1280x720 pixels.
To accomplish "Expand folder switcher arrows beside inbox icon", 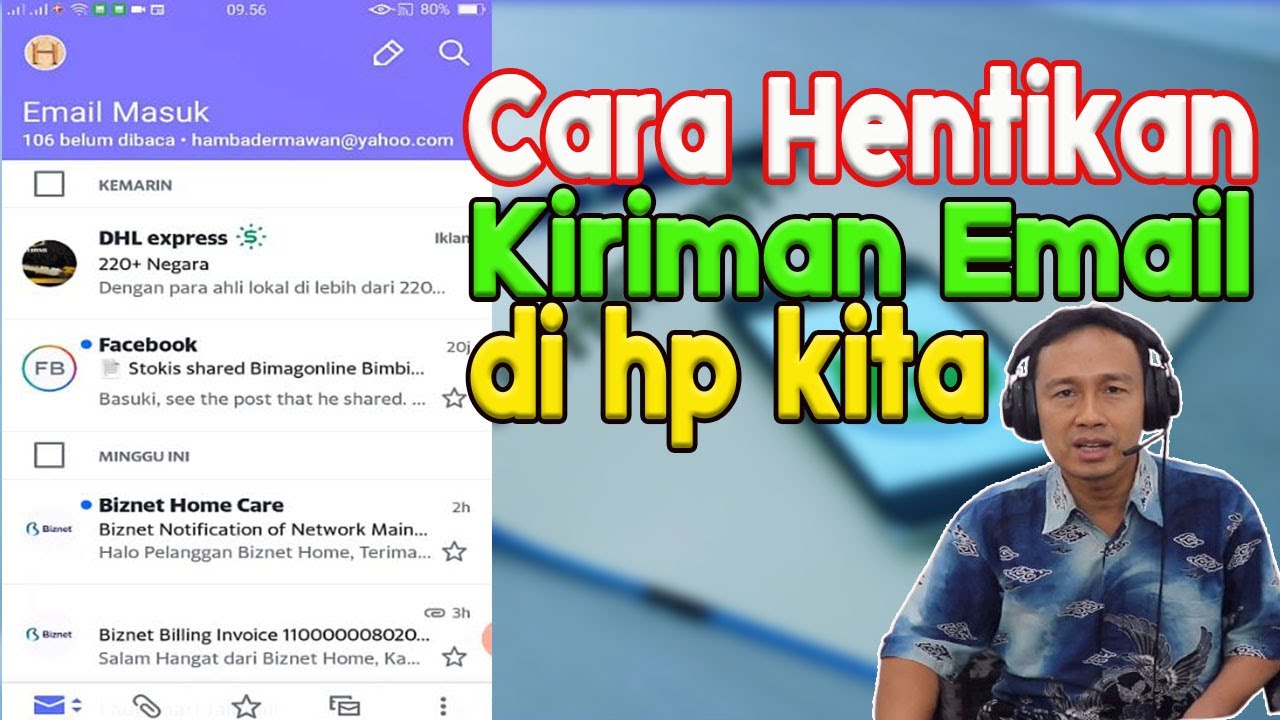I will [76, 706].
